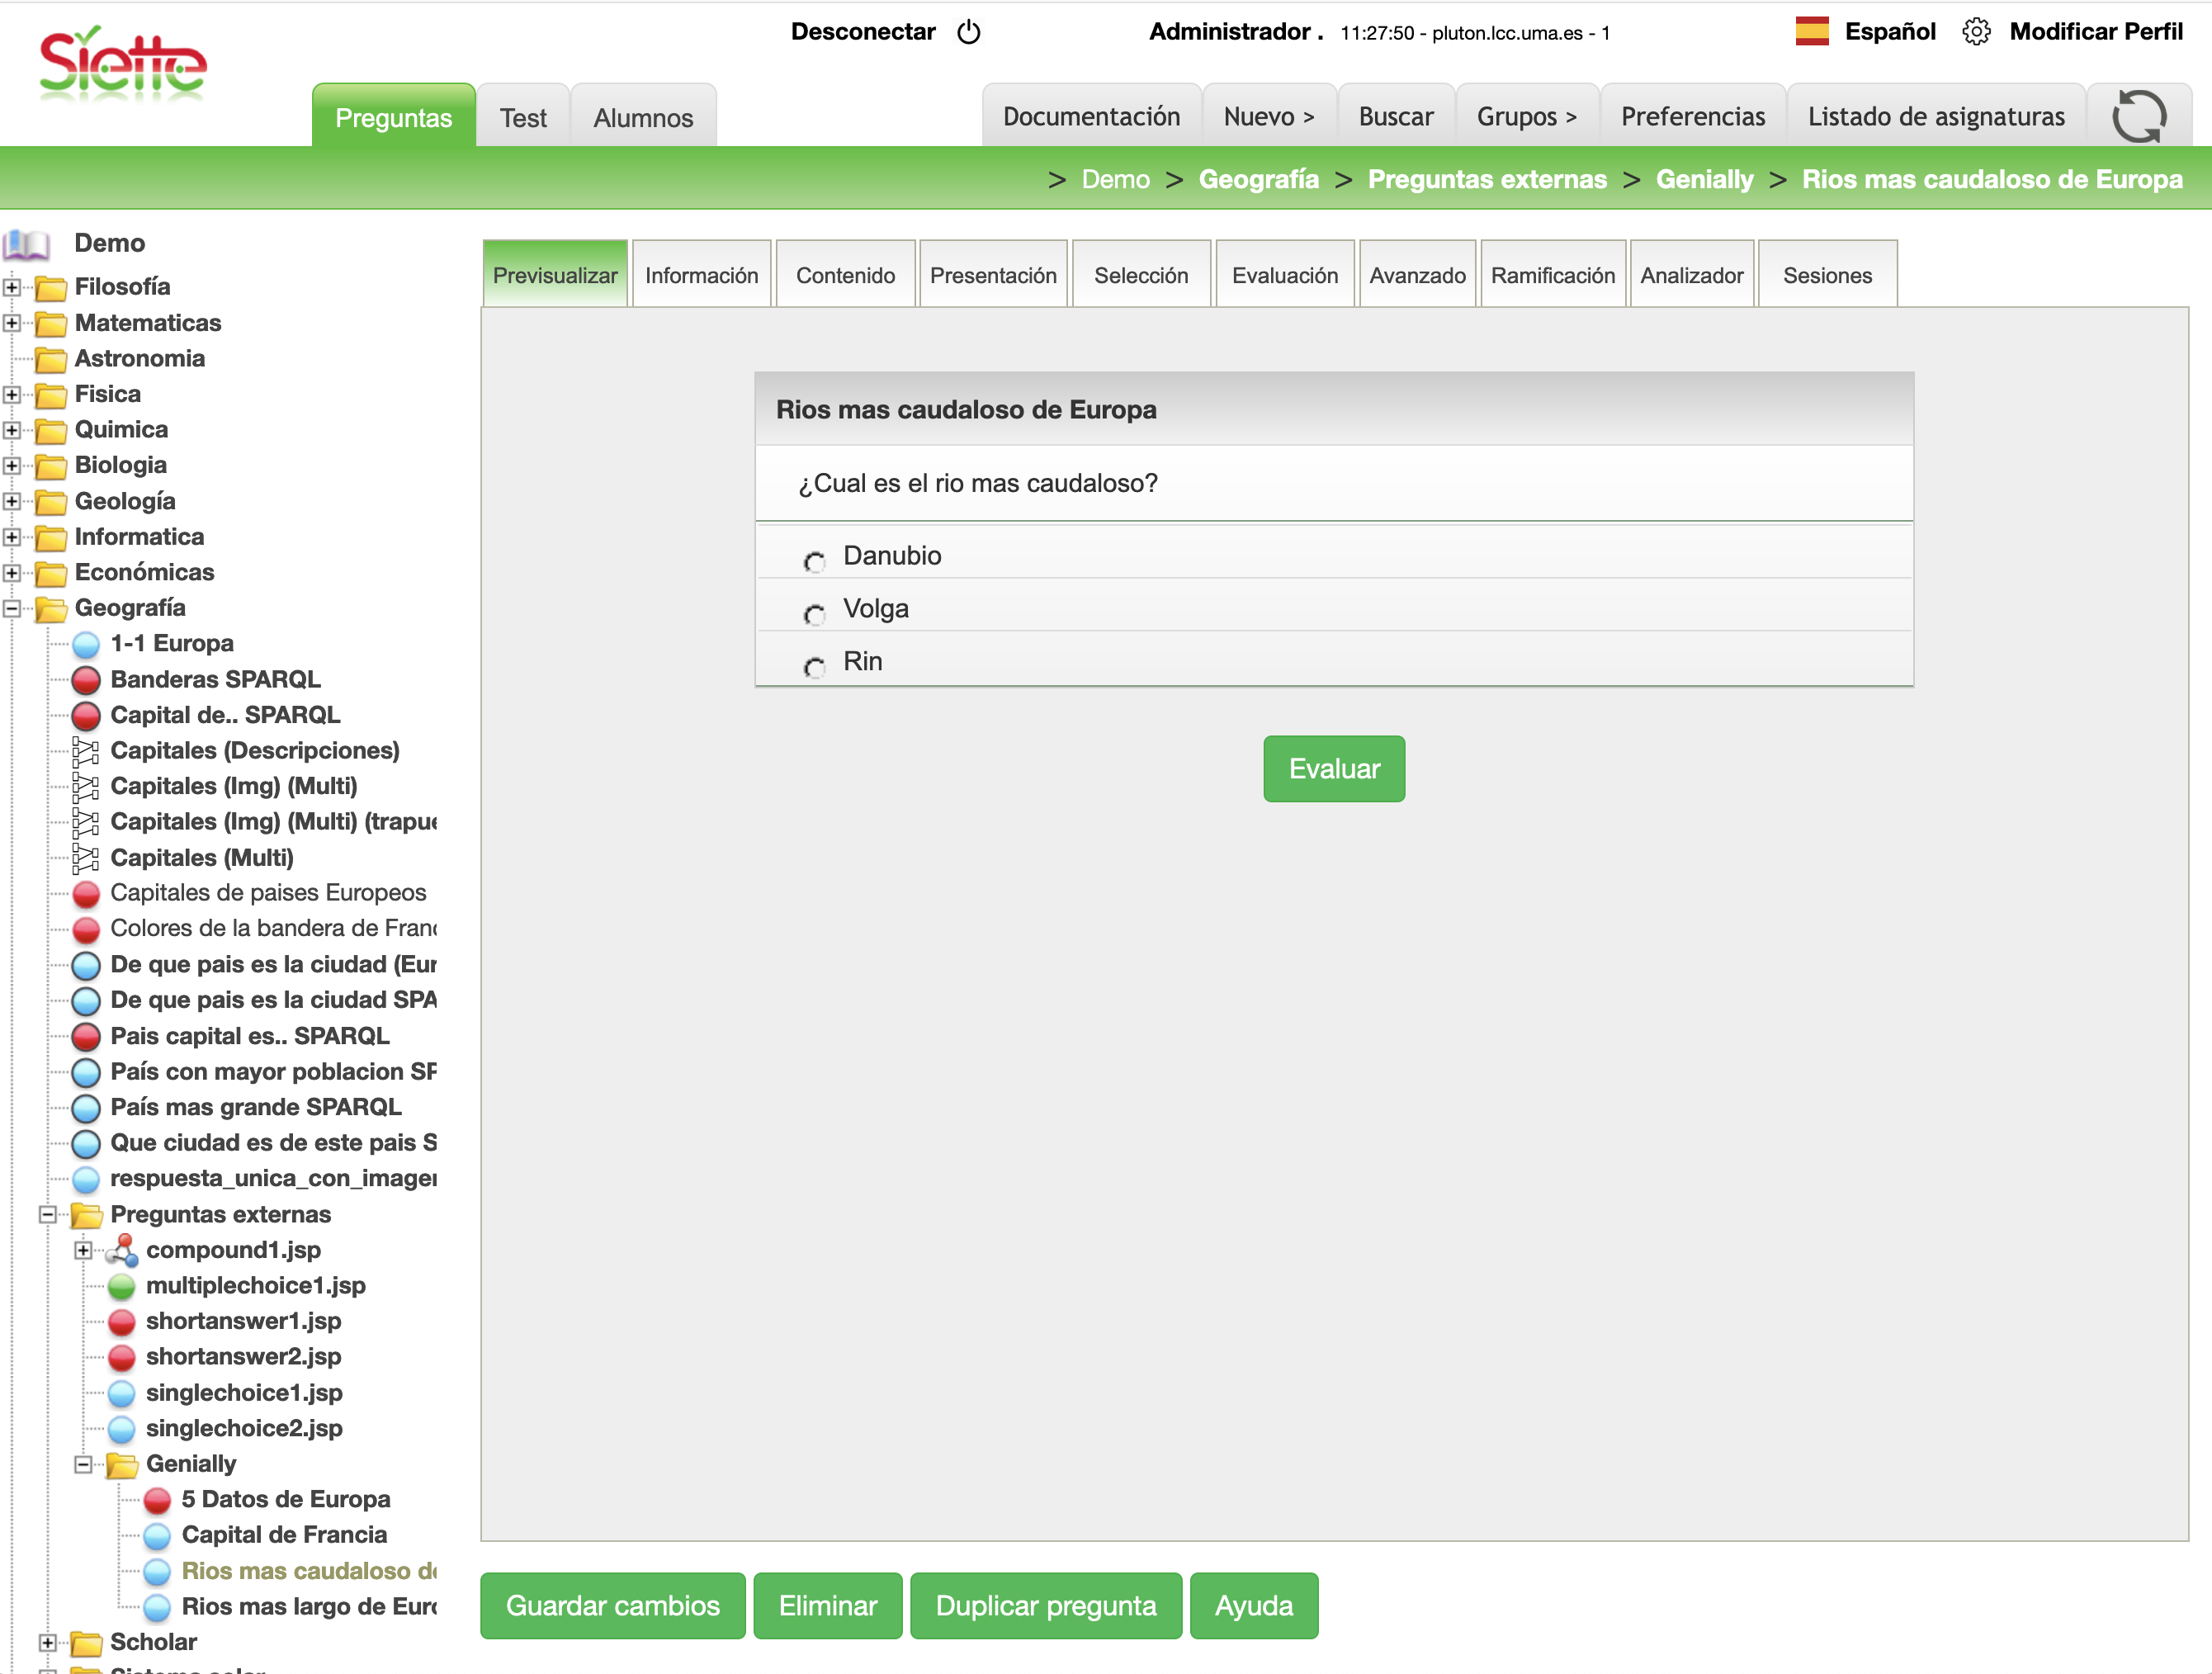This screenshot has height=1674, width=2212.
Task: Click the molecule icon for compound1.jsp
Action: (x=122, y=1250)
